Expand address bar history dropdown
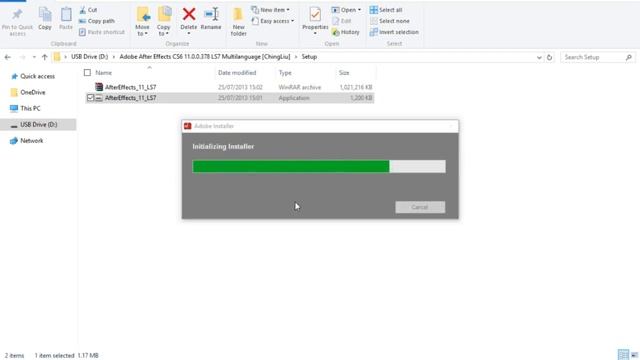This screenshot has width=640, height=360. tap(539, 58)
